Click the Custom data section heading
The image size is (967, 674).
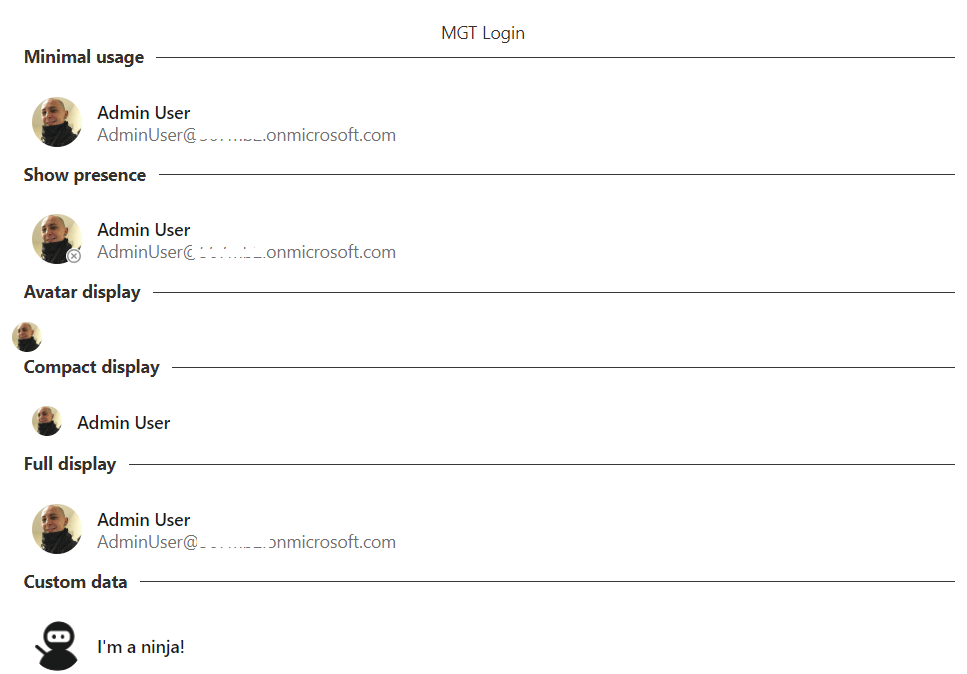click(76, 582)
